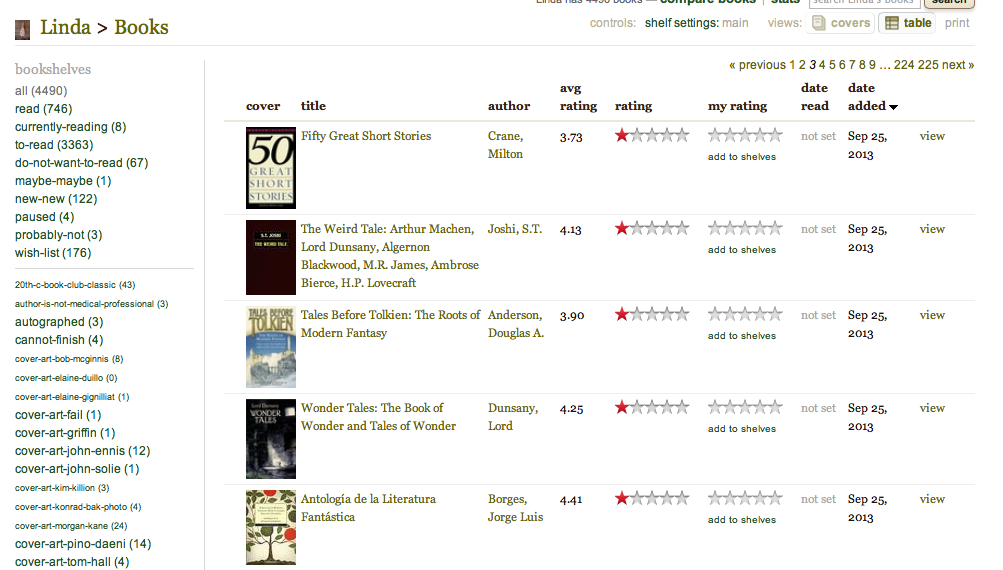Image resolution: width=1003 pixels, height=570 pixels.
Task: Open the probably-not (3) shelf
Action: pyautogui.click(x=58, y=235)
